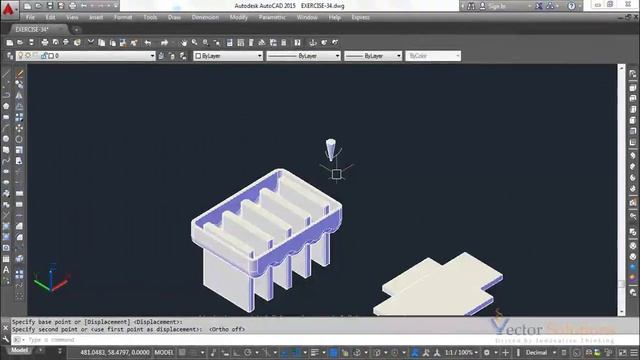
Task: Click the new drawing tab plus button
Action: click(x=76, y=30)
